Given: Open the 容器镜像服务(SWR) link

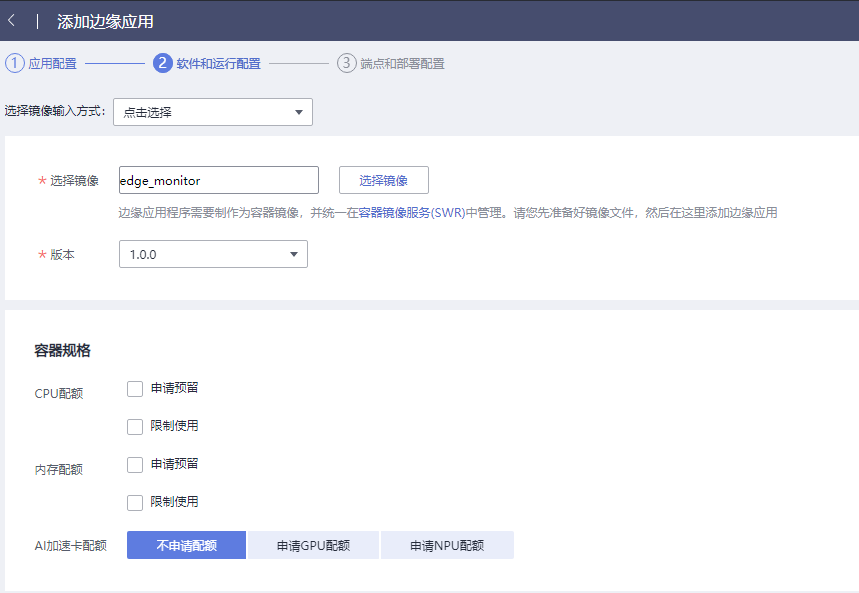Looking at the screenshot, I should [x=411, y=213].
